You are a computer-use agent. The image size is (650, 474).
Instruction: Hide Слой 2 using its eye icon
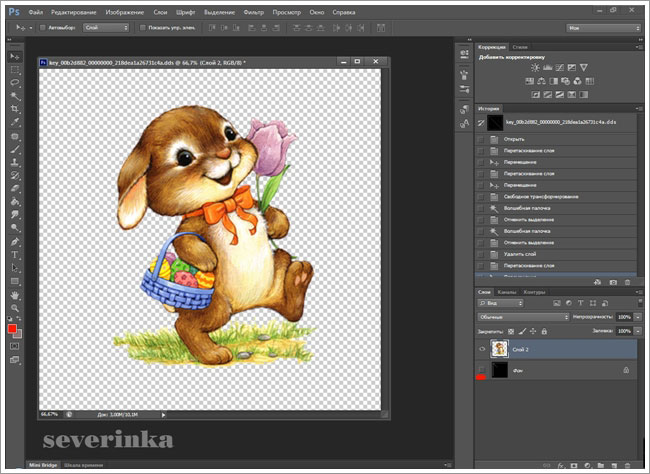(x=482, y=349)
